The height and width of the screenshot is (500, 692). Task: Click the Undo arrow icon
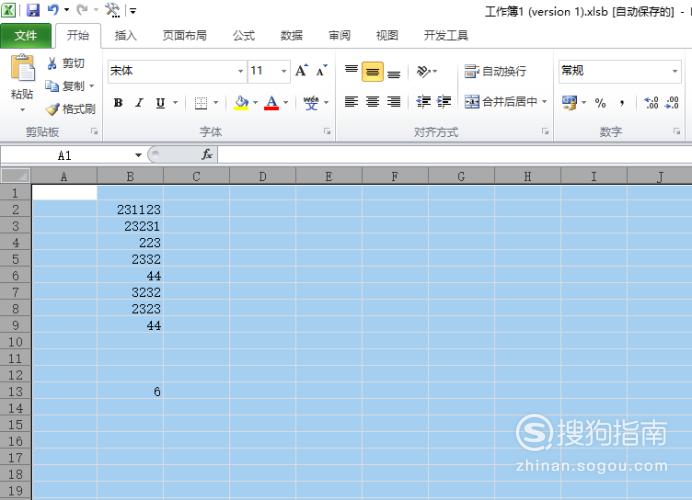click(x=53, y=9)
